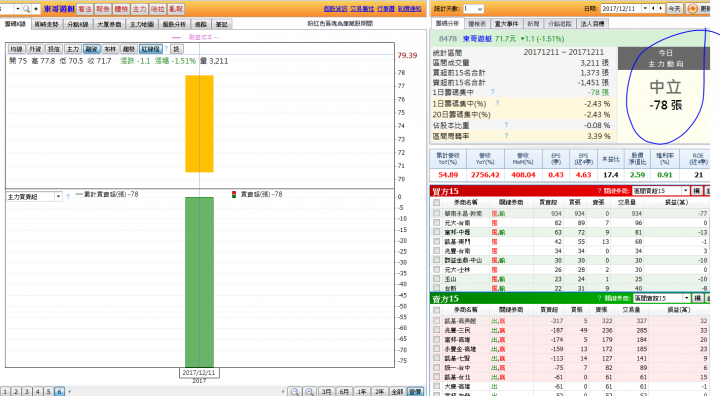Toggle the 紅綠燈 chart overlay button

coord(151,49)
